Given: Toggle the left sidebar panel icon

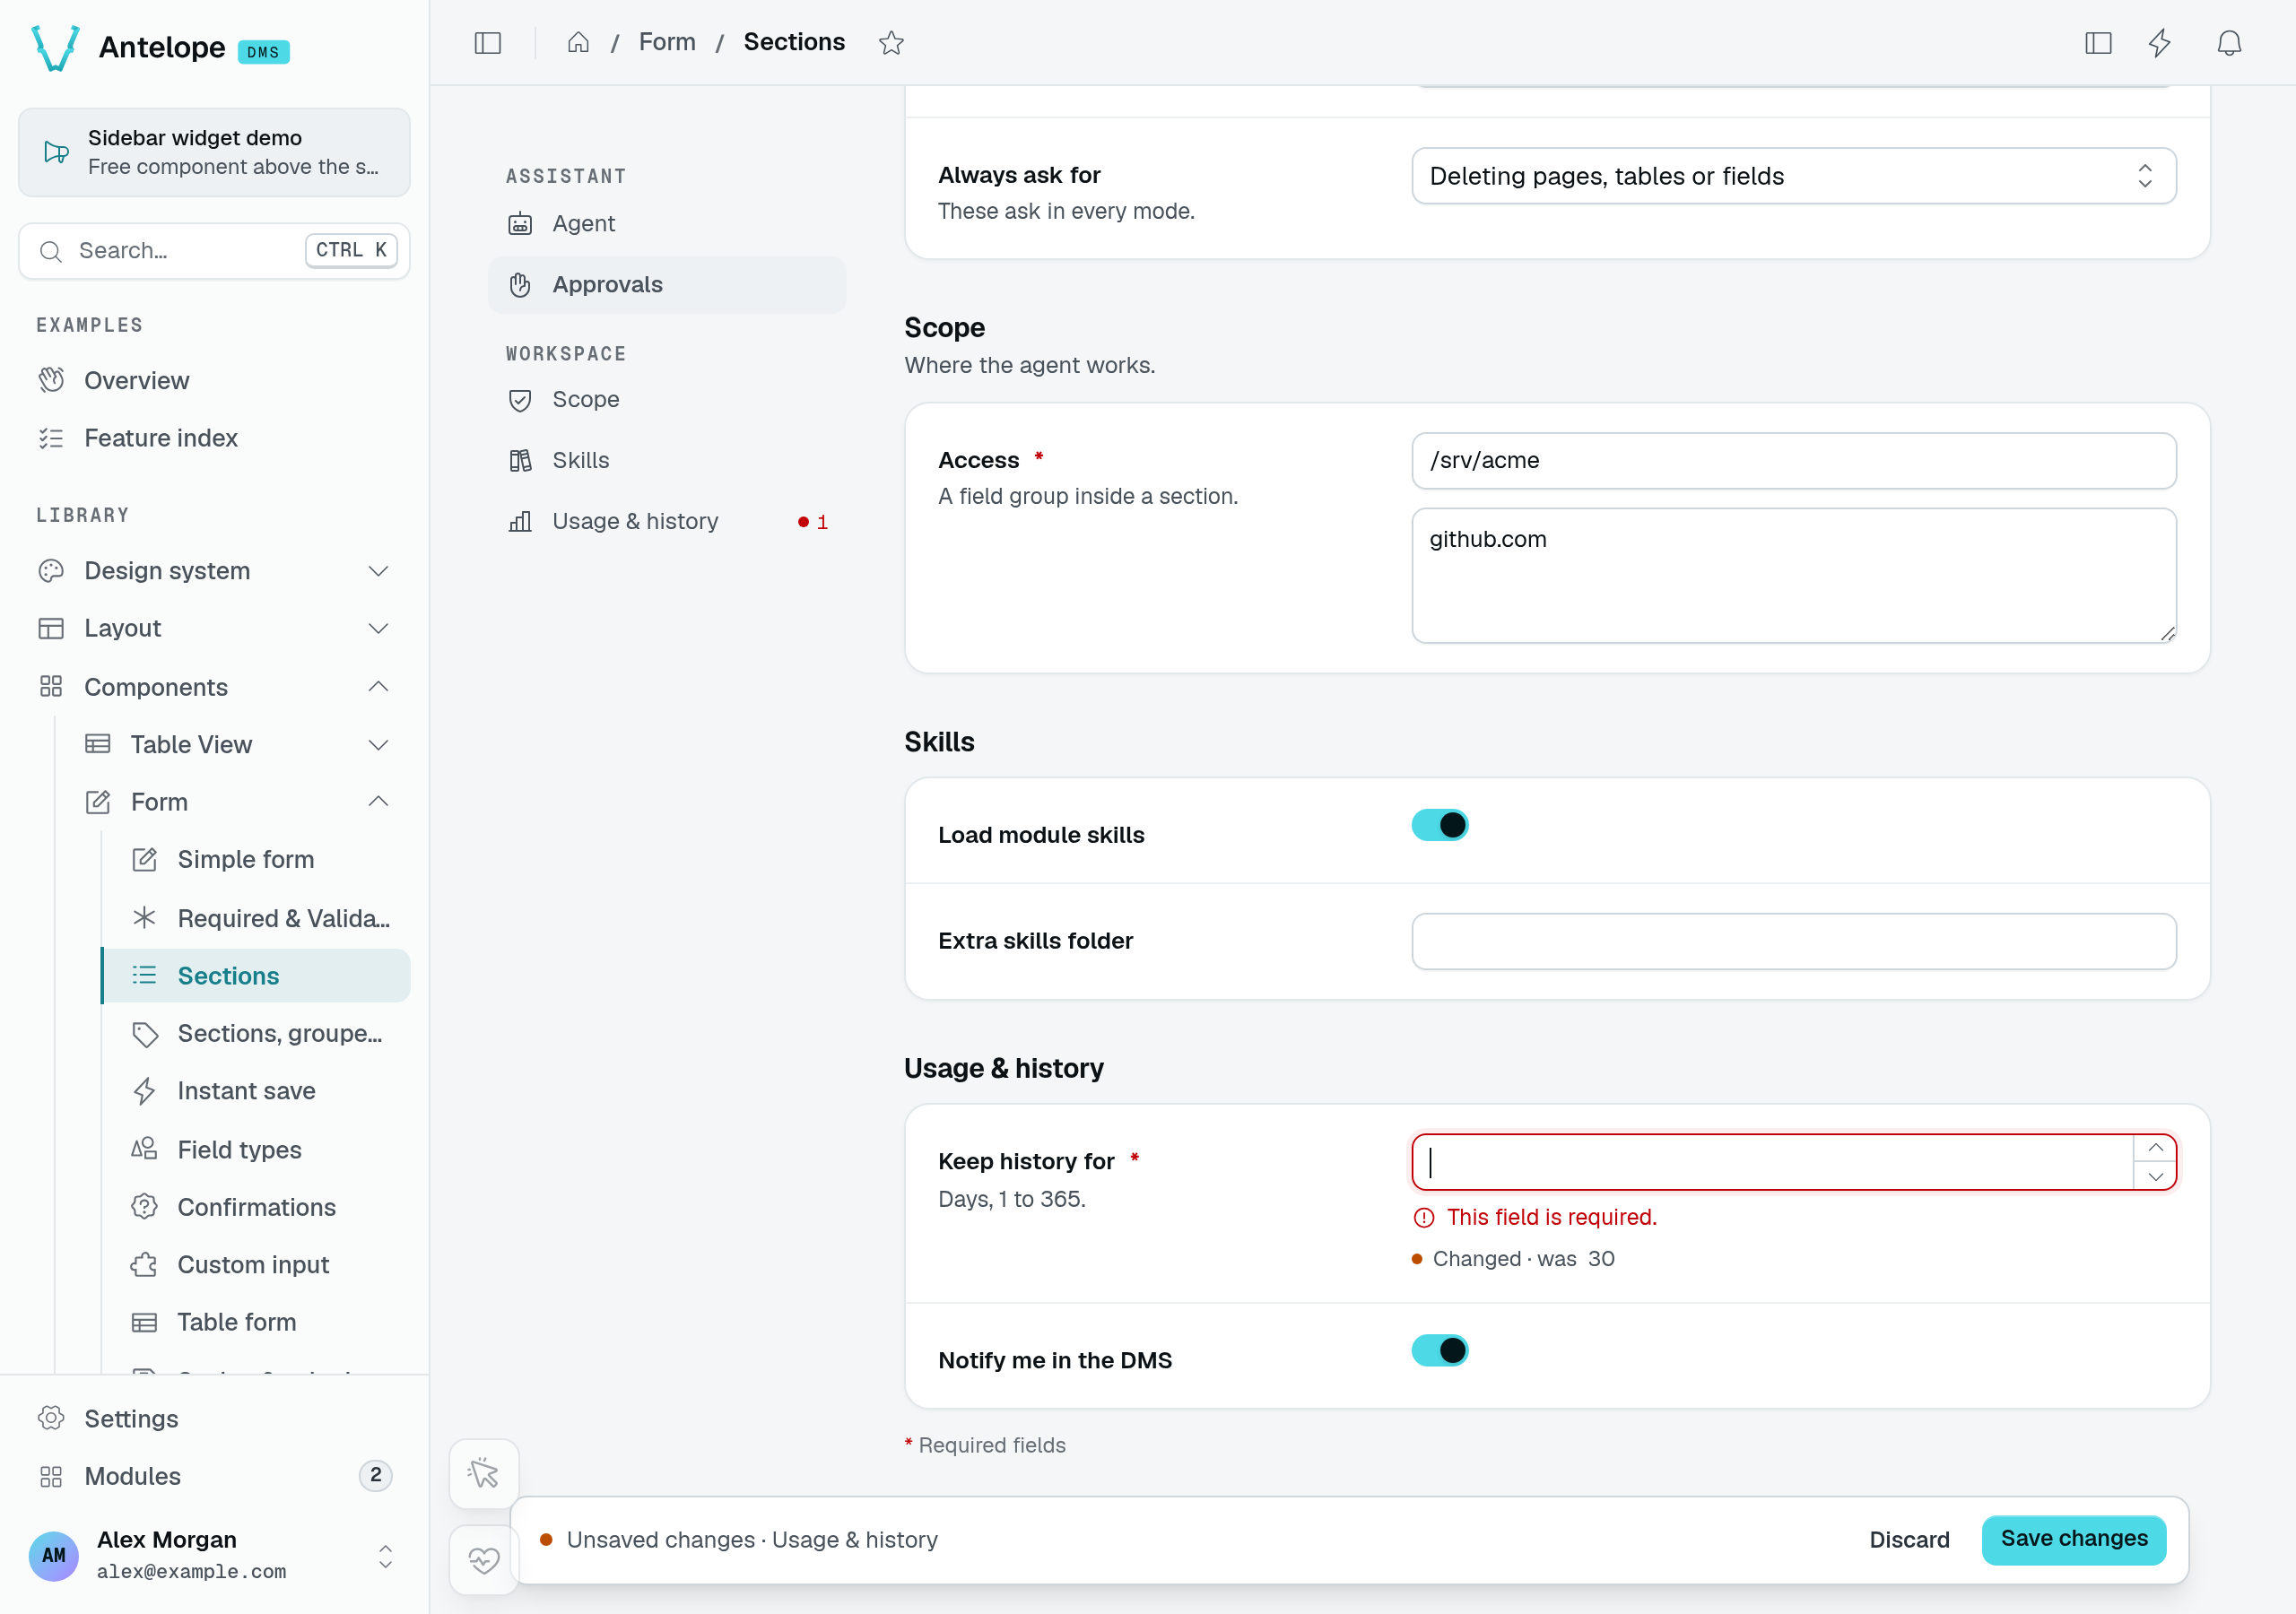Looking at the screenshot, I should pos(487,43).
